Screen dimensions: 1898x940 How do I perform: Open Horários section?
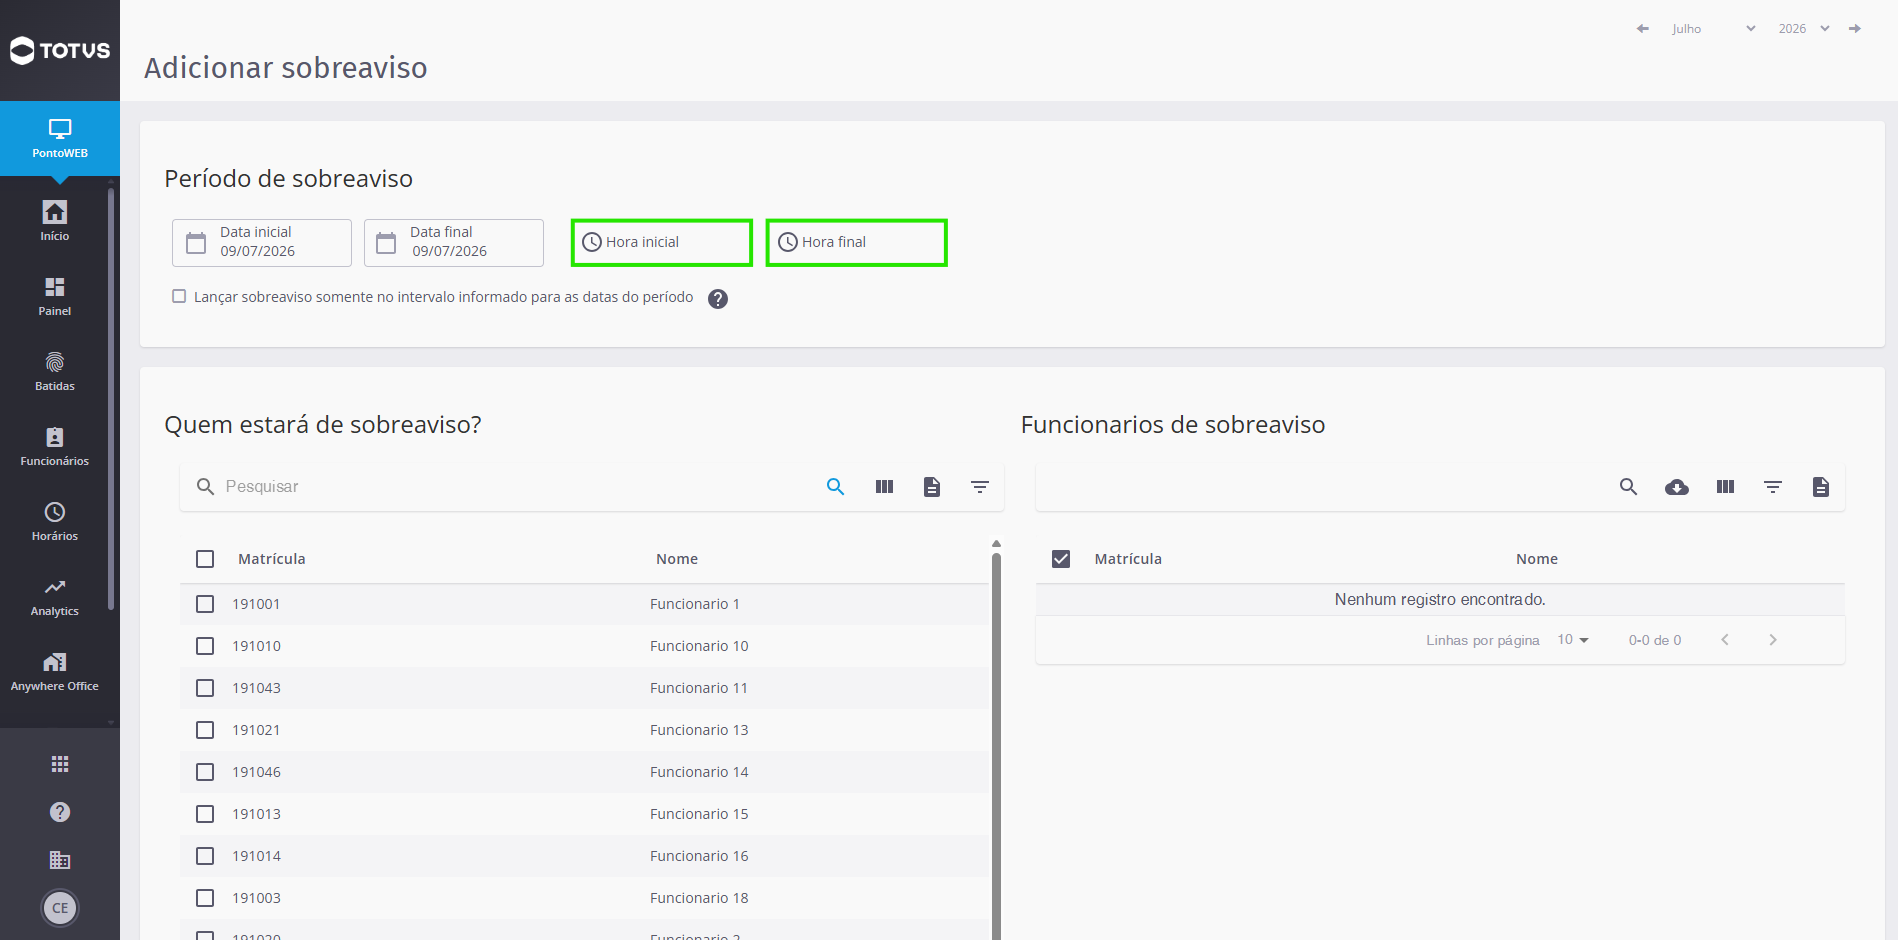coord(55,521)
